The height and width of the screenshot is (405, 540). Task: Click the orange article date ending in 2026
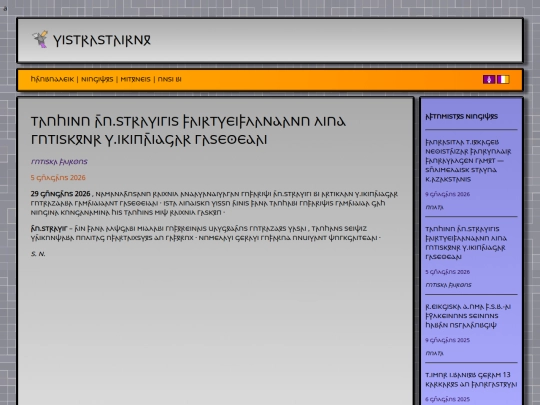[x=58, y=178]
